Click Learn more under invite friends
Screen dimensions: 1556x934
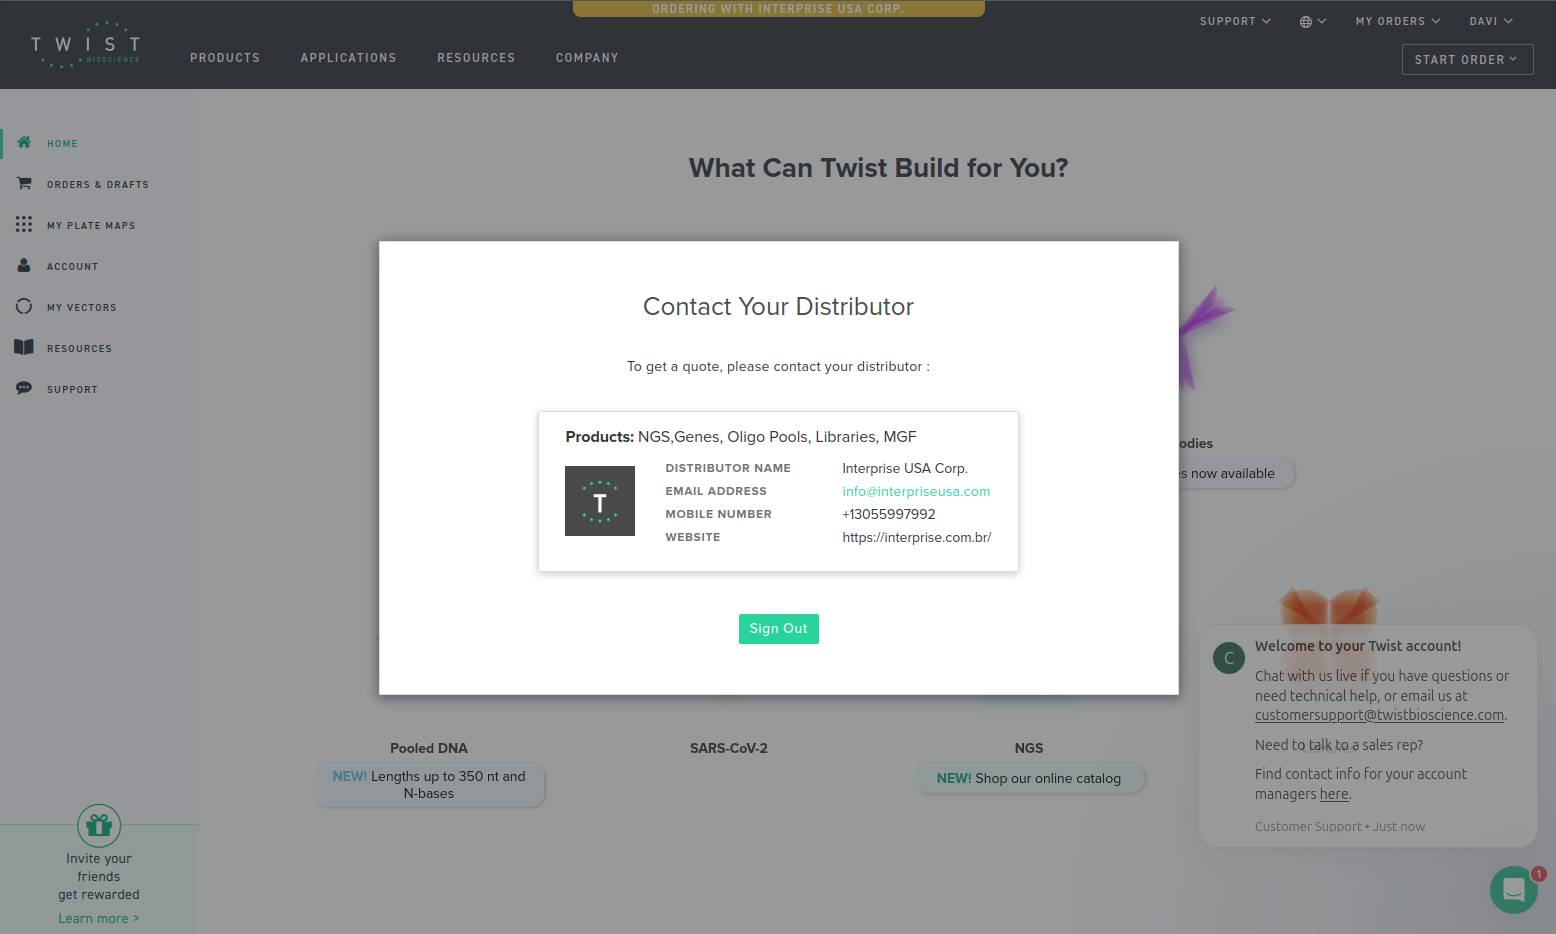point(98,919)
